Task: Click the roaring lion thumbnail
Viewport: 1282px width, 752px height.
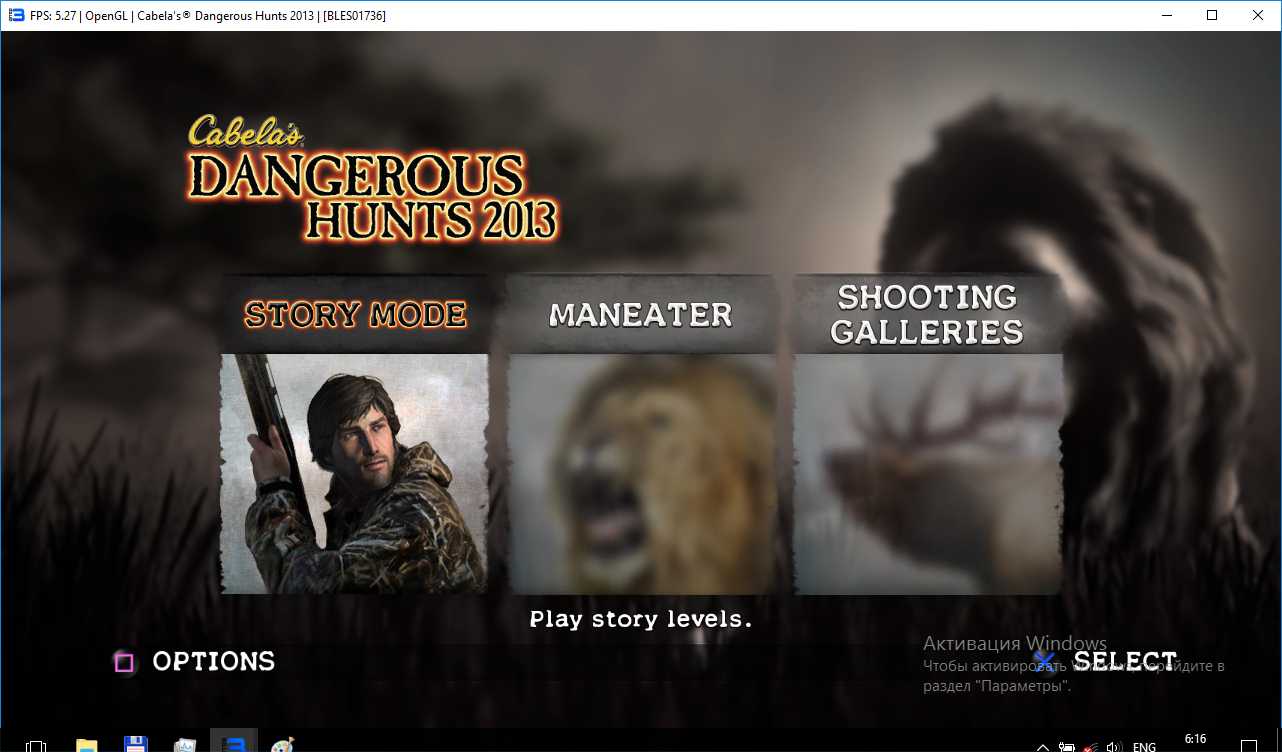Action: click(641, 475)
